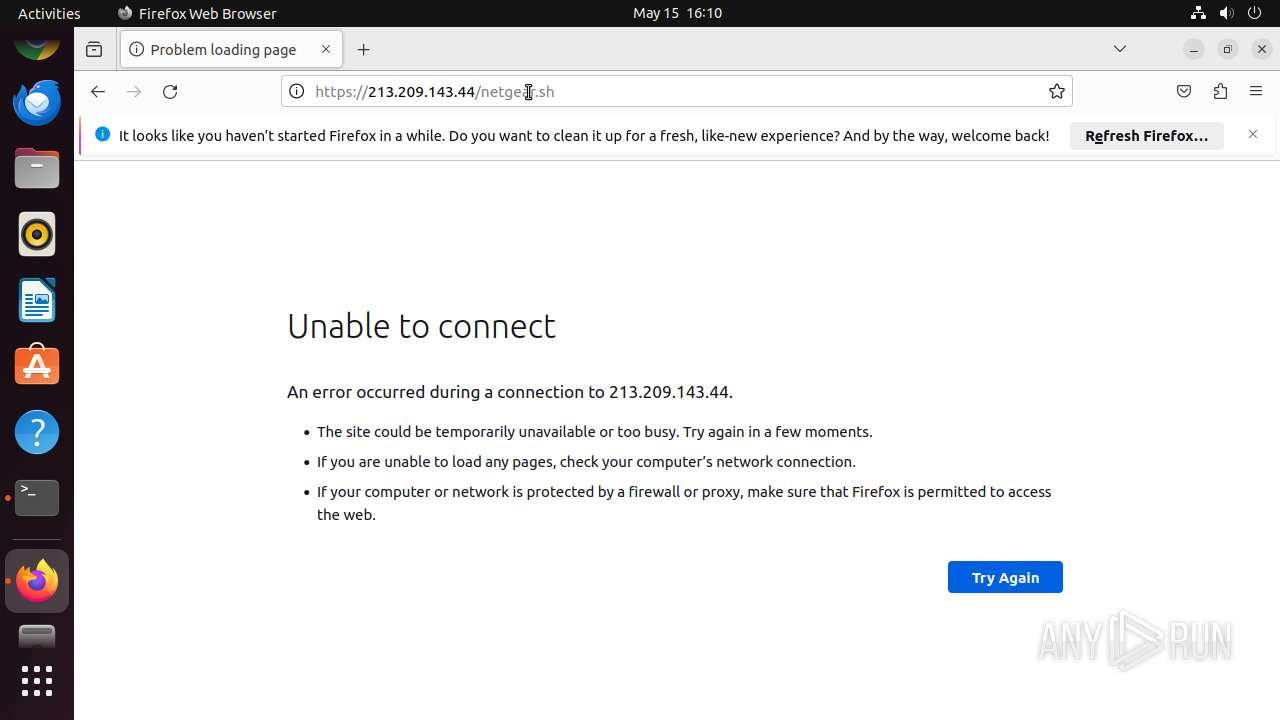
Task: Minimize the Firefox window
Action: (1193, 49)
